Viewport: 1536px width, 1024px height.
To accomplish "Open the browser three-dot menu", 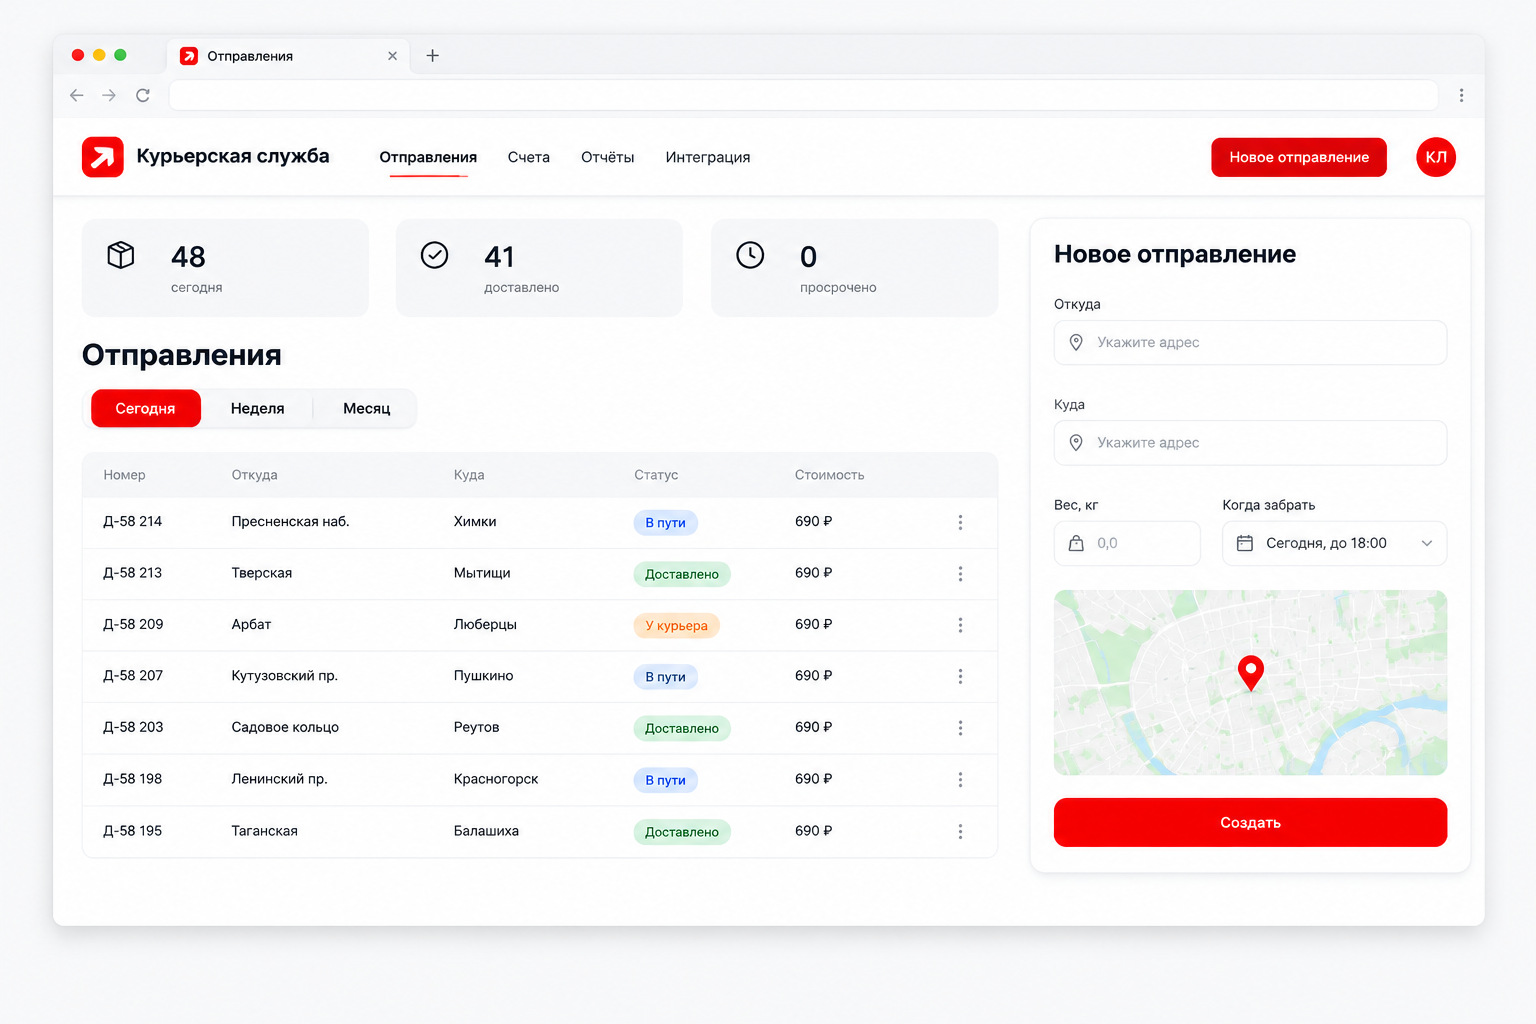I will coord(1461,95).
